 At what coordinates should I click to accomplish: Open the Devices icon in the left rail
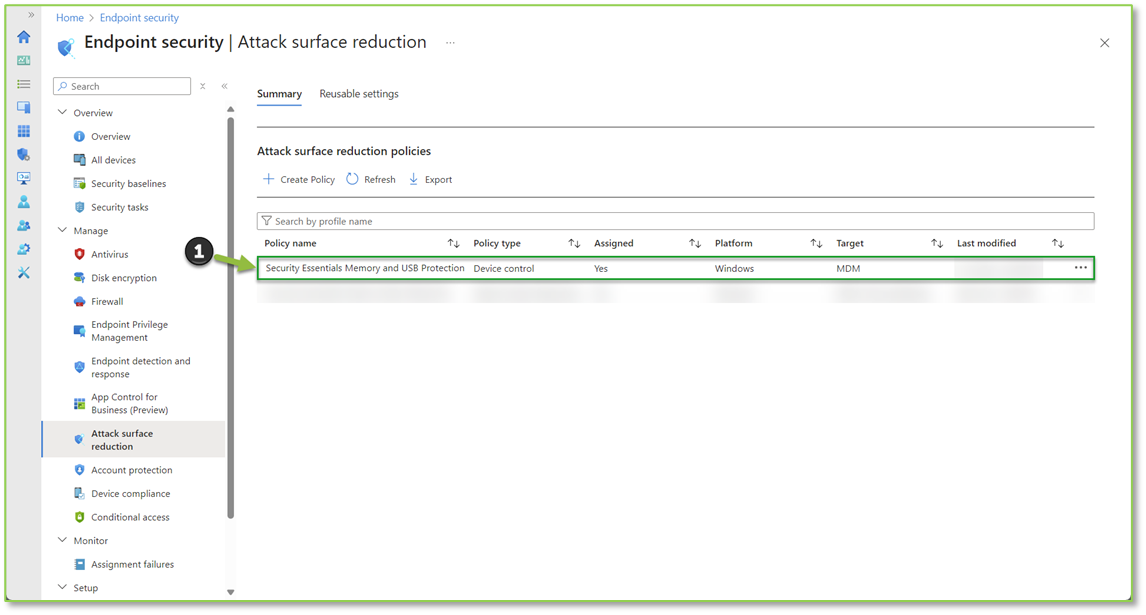[x=23, y=107]
